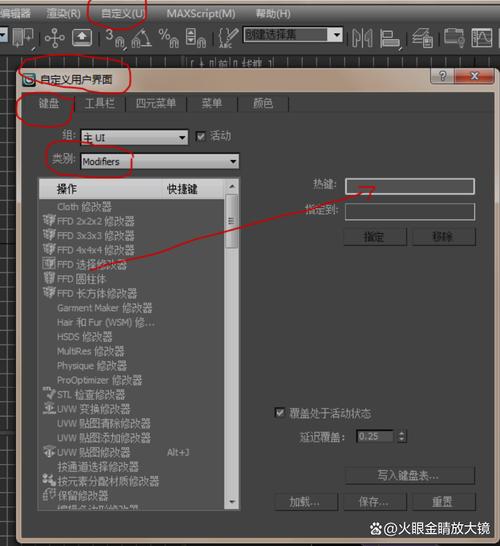The image size is (500, 546).
Task: Switch to the 菜单 tab
Action: (212, 103)
